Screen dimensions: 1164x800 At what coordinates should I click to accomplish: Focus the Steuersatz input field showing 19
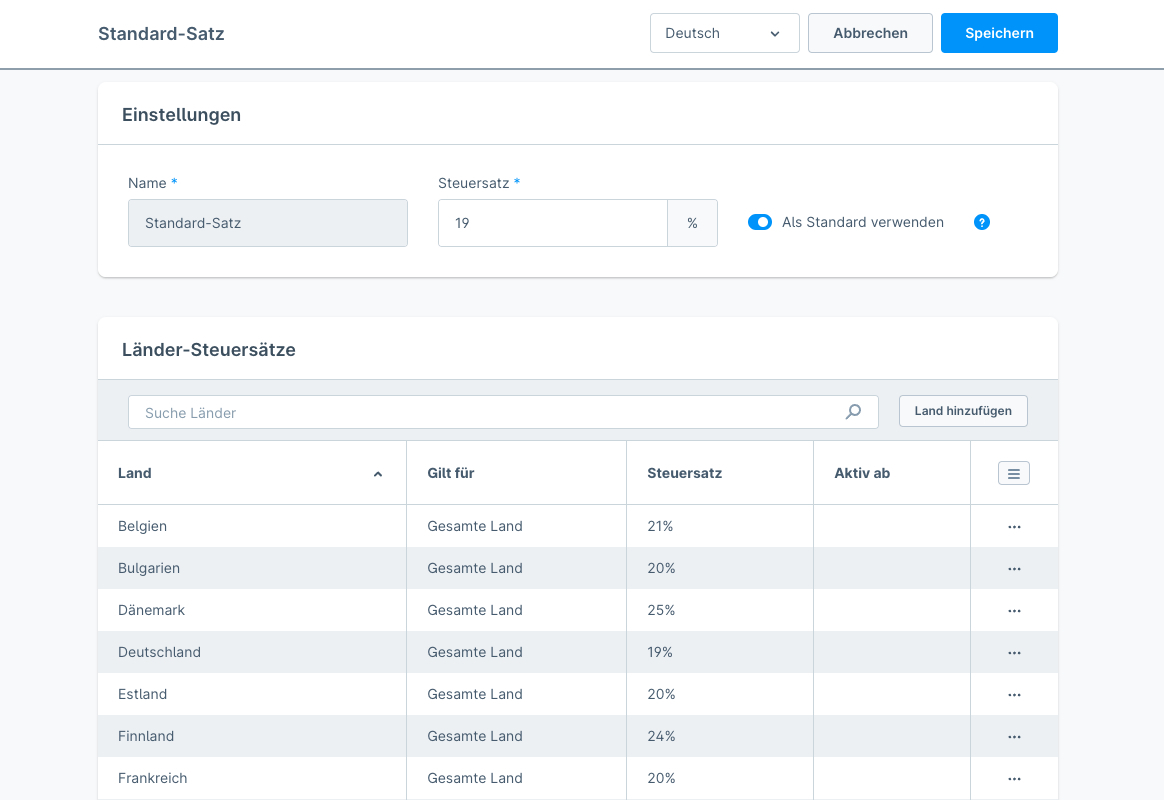(x=552, y=223)
